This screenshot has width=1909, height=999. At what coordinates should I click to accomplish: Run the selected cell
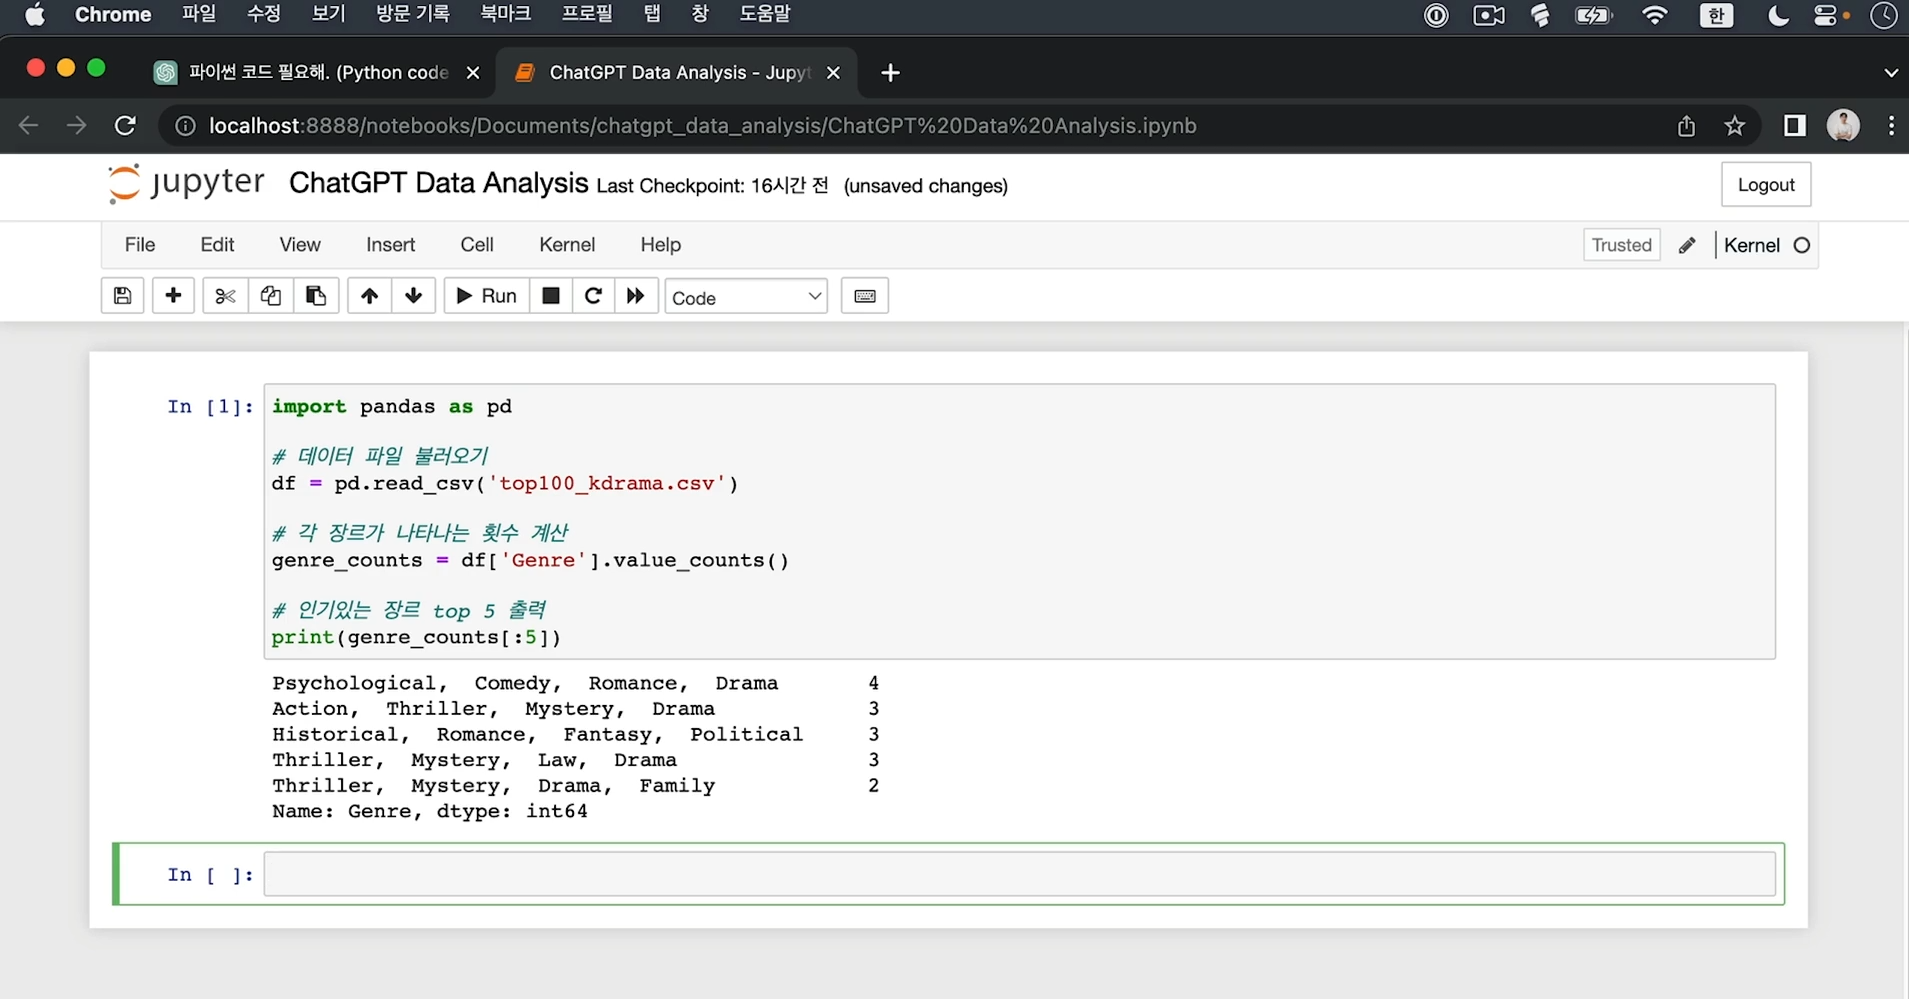[x=487, y=296]
